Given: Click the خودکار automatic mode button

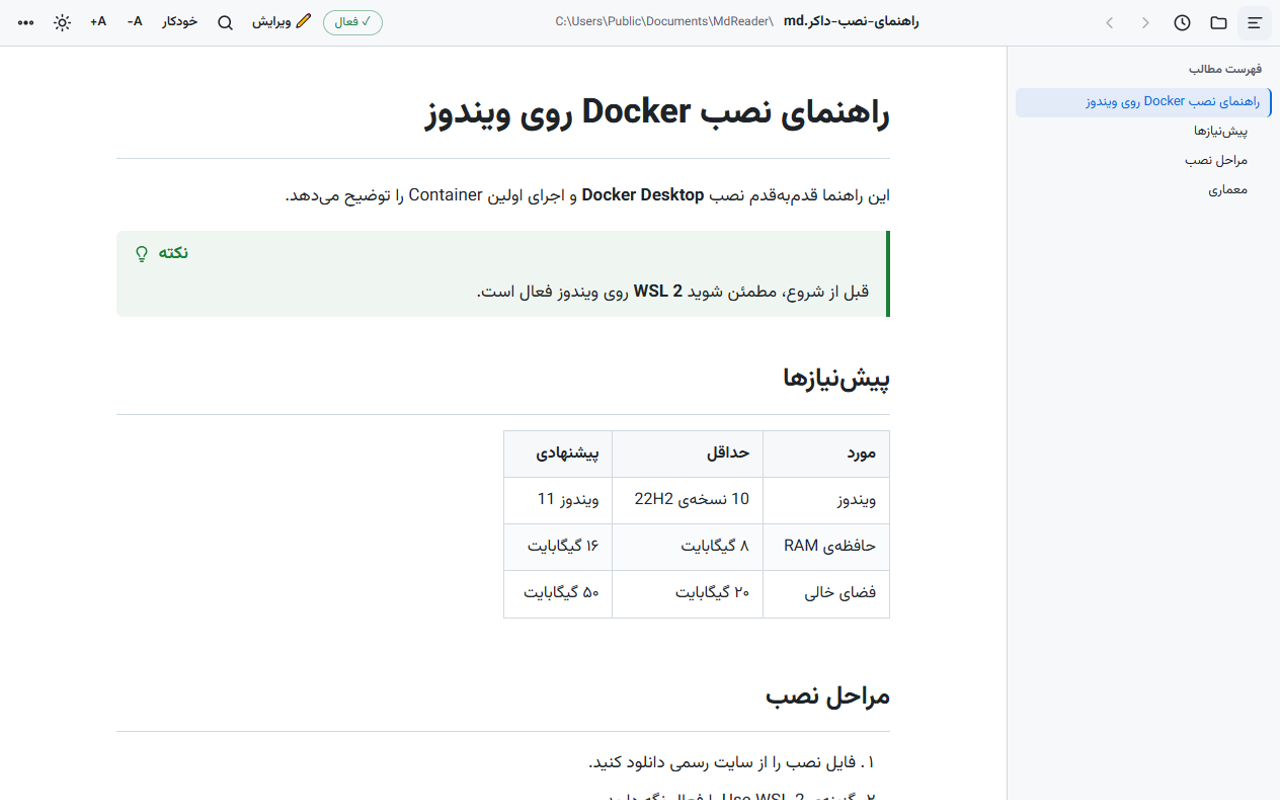Looking at the screenshot, I should click(x=180, y=22).
